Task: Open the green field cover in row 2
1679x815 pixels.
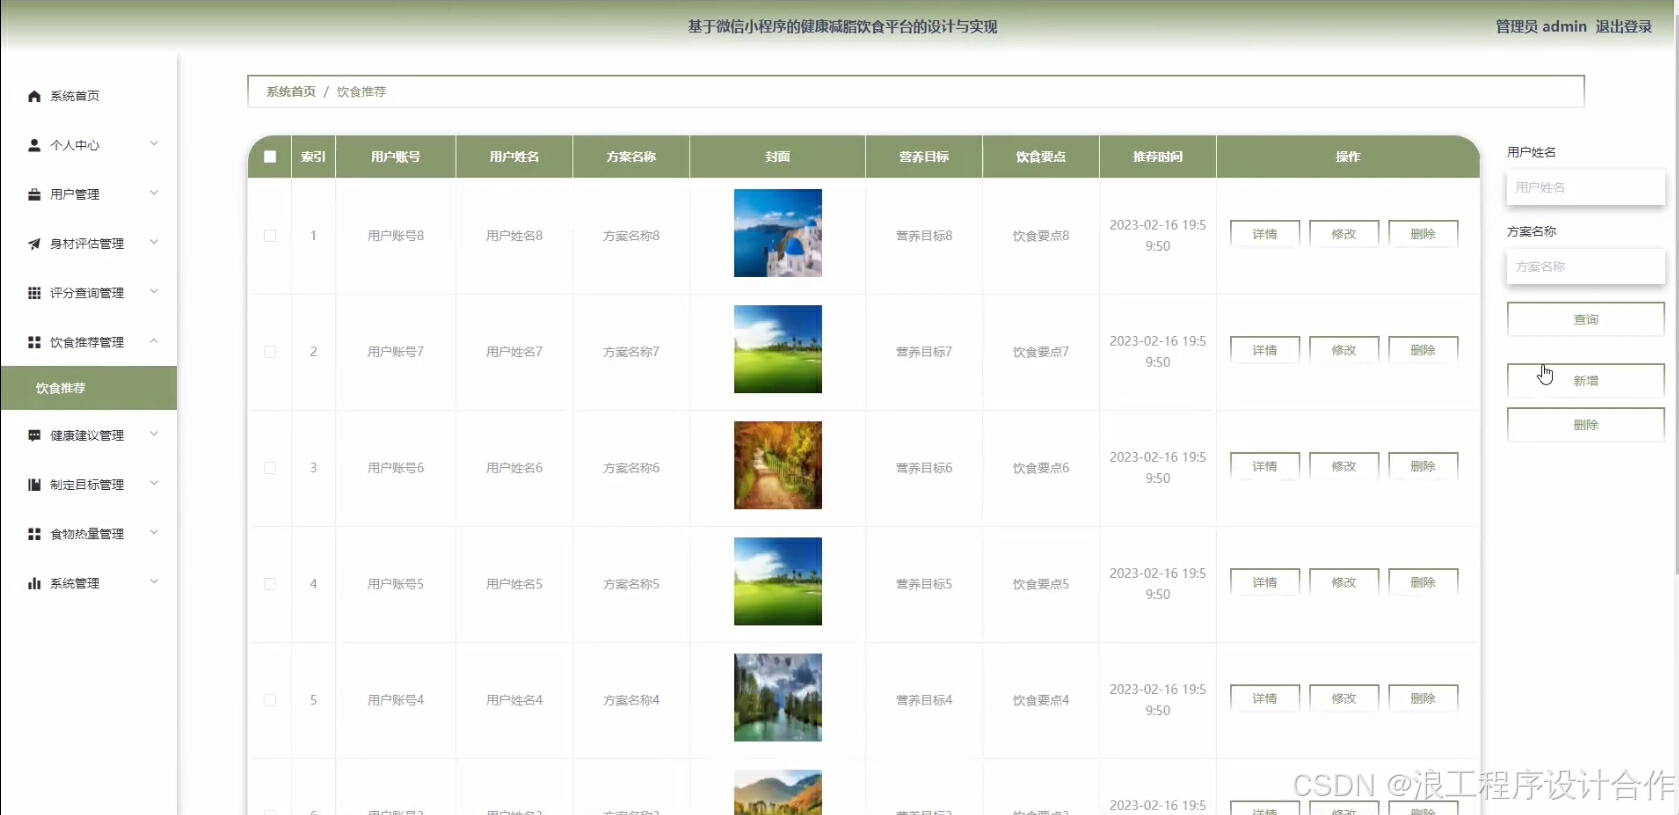Action: [778, 349]
